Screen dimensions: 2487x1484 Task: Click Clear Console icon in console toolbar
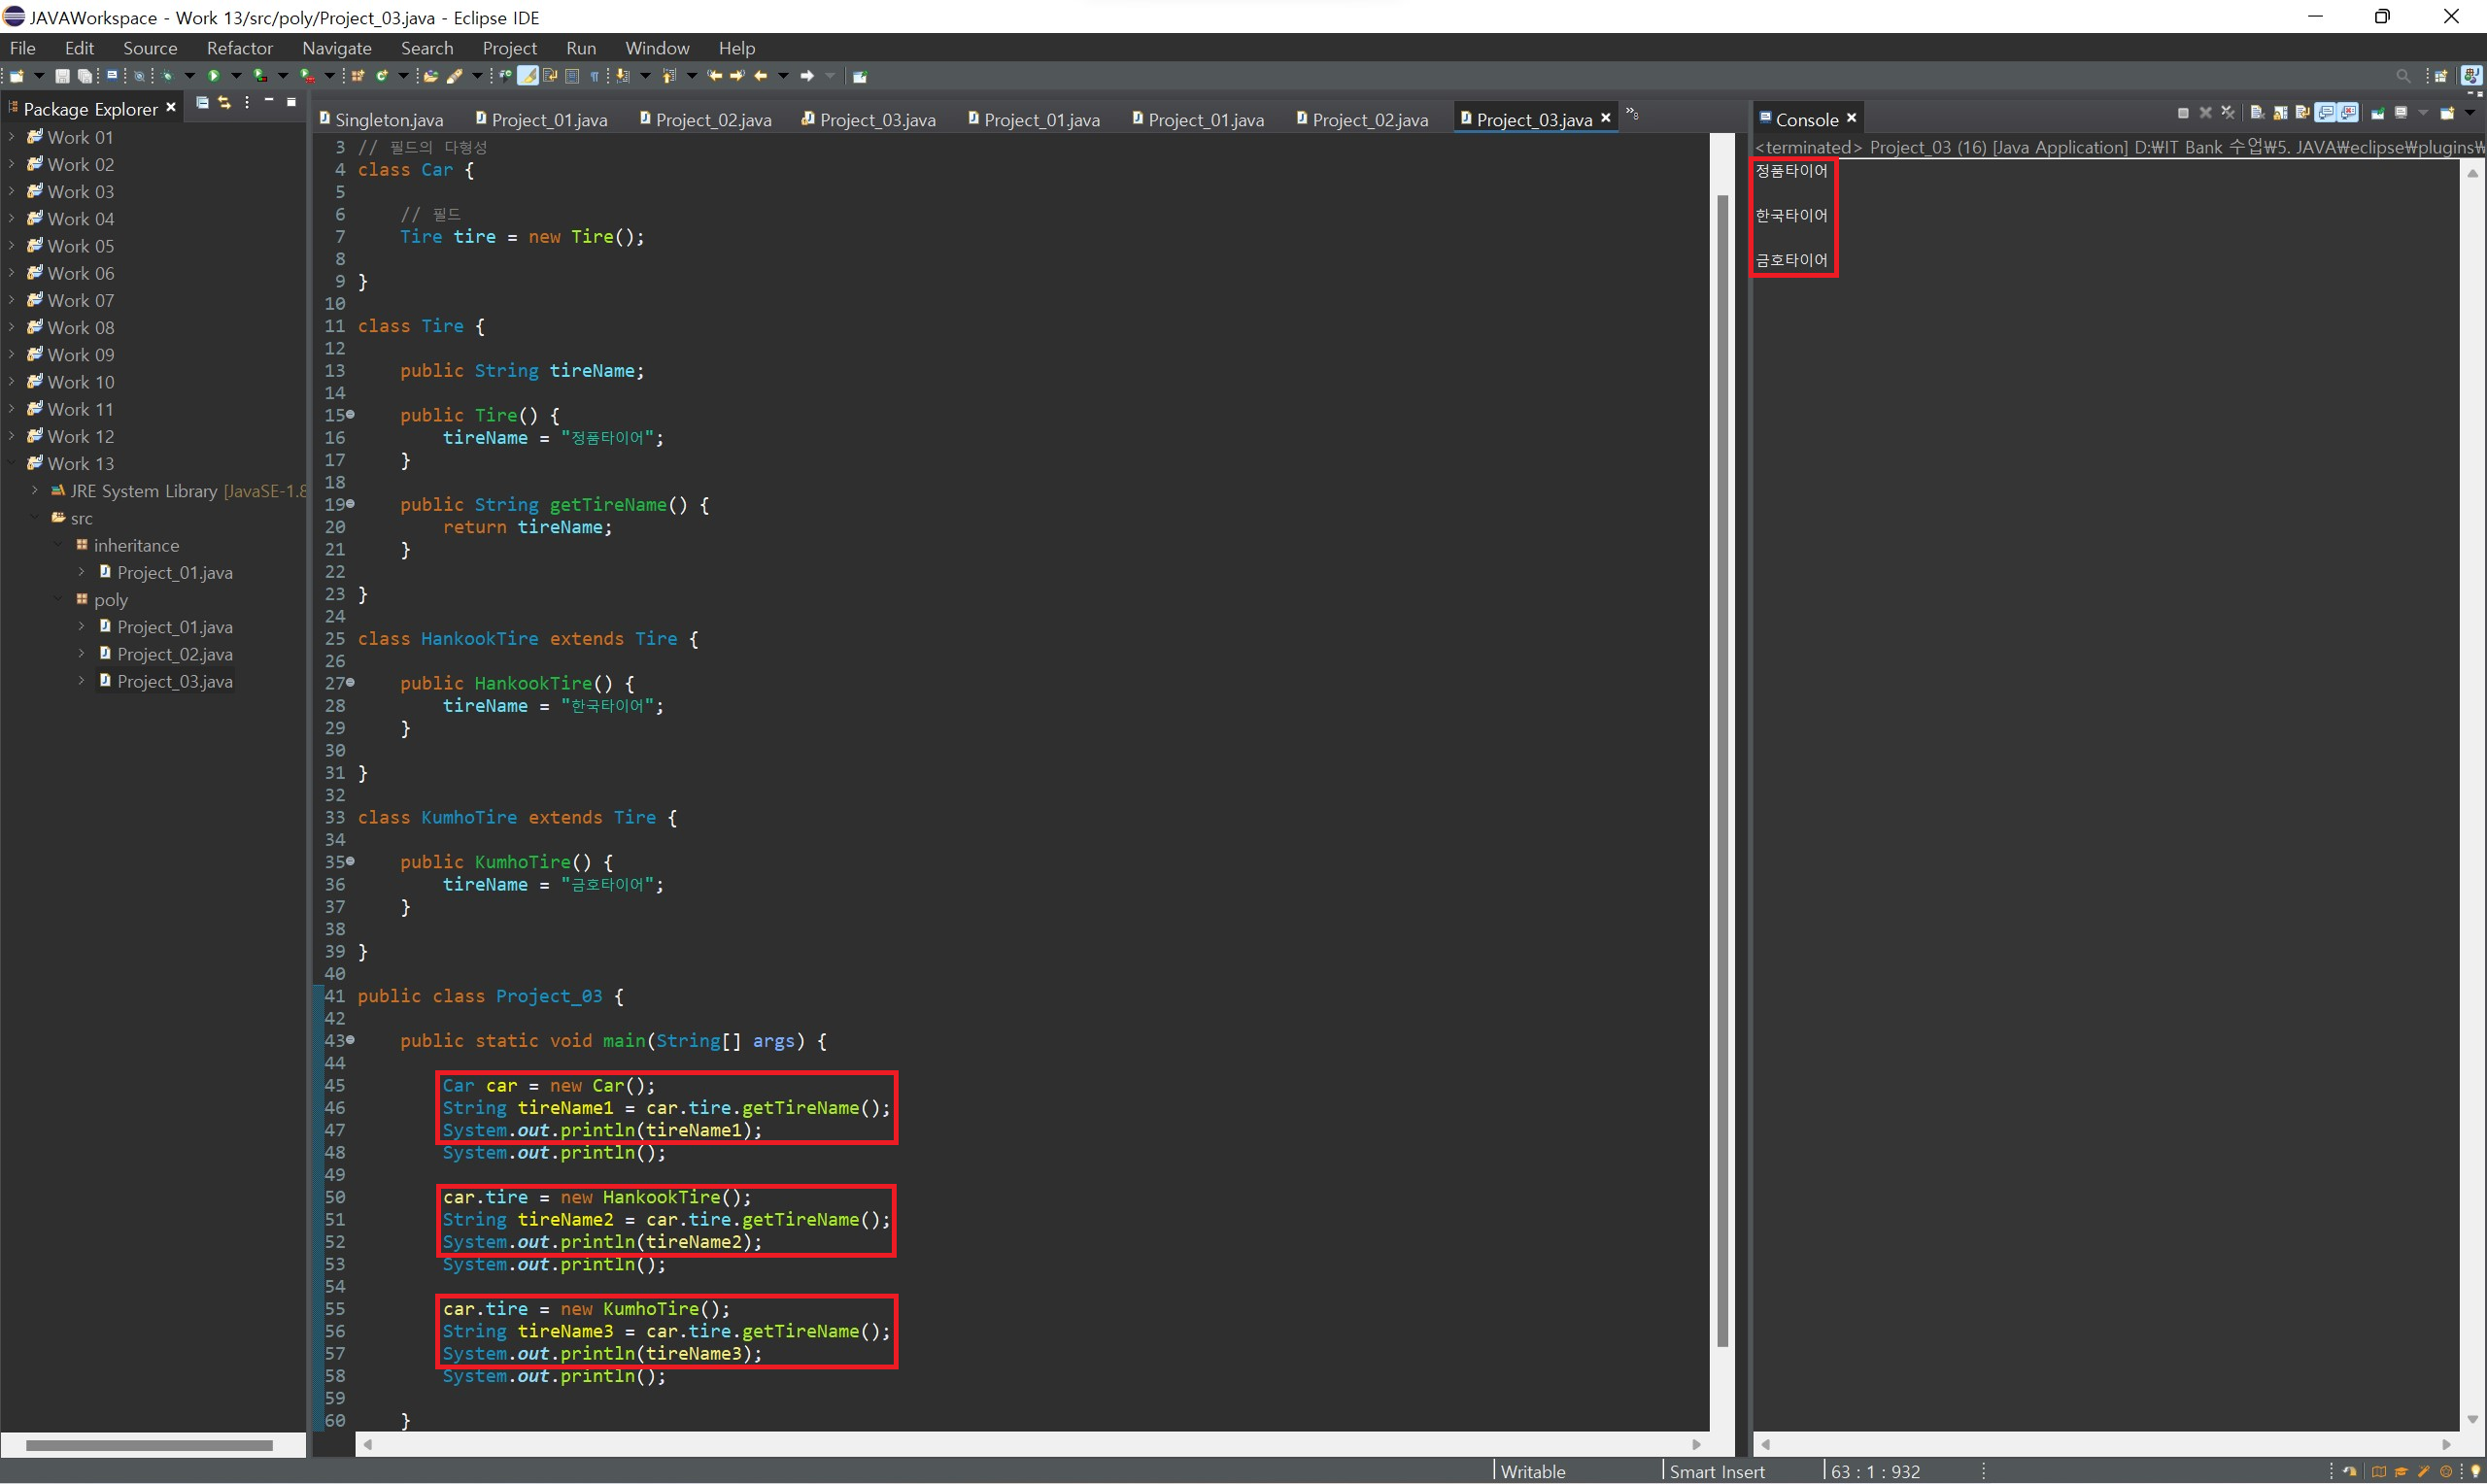click(2257, 113)
